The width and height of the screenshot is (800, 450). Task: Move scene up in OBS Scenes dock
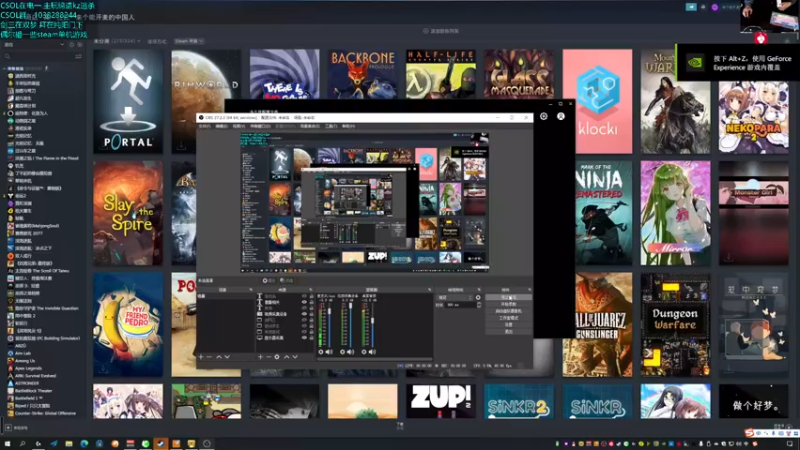(219, 357)
